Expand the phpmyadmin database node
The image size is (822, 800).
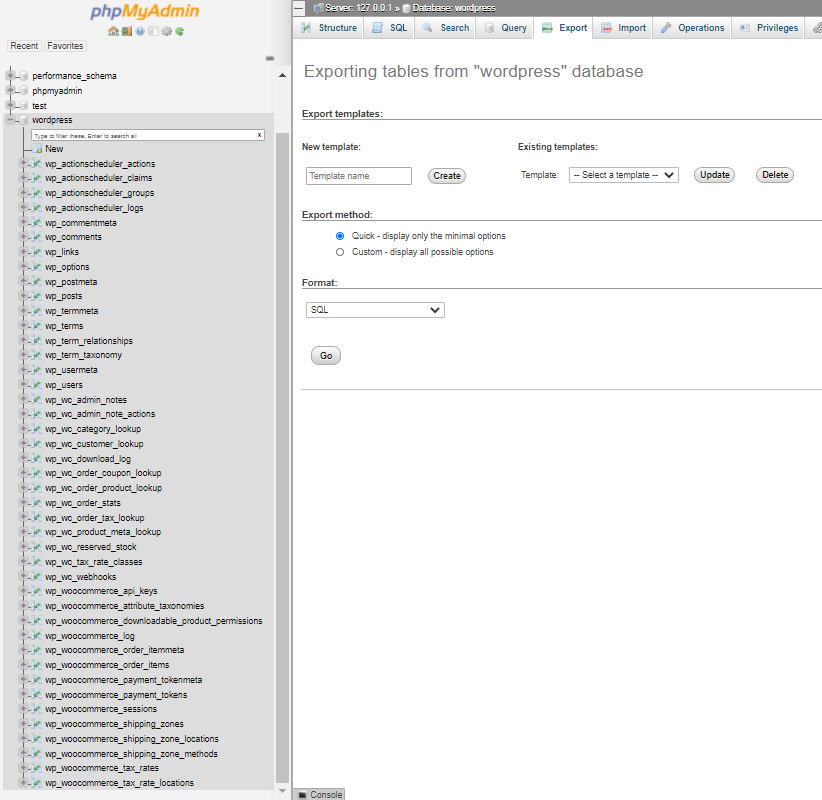(10, 91)
